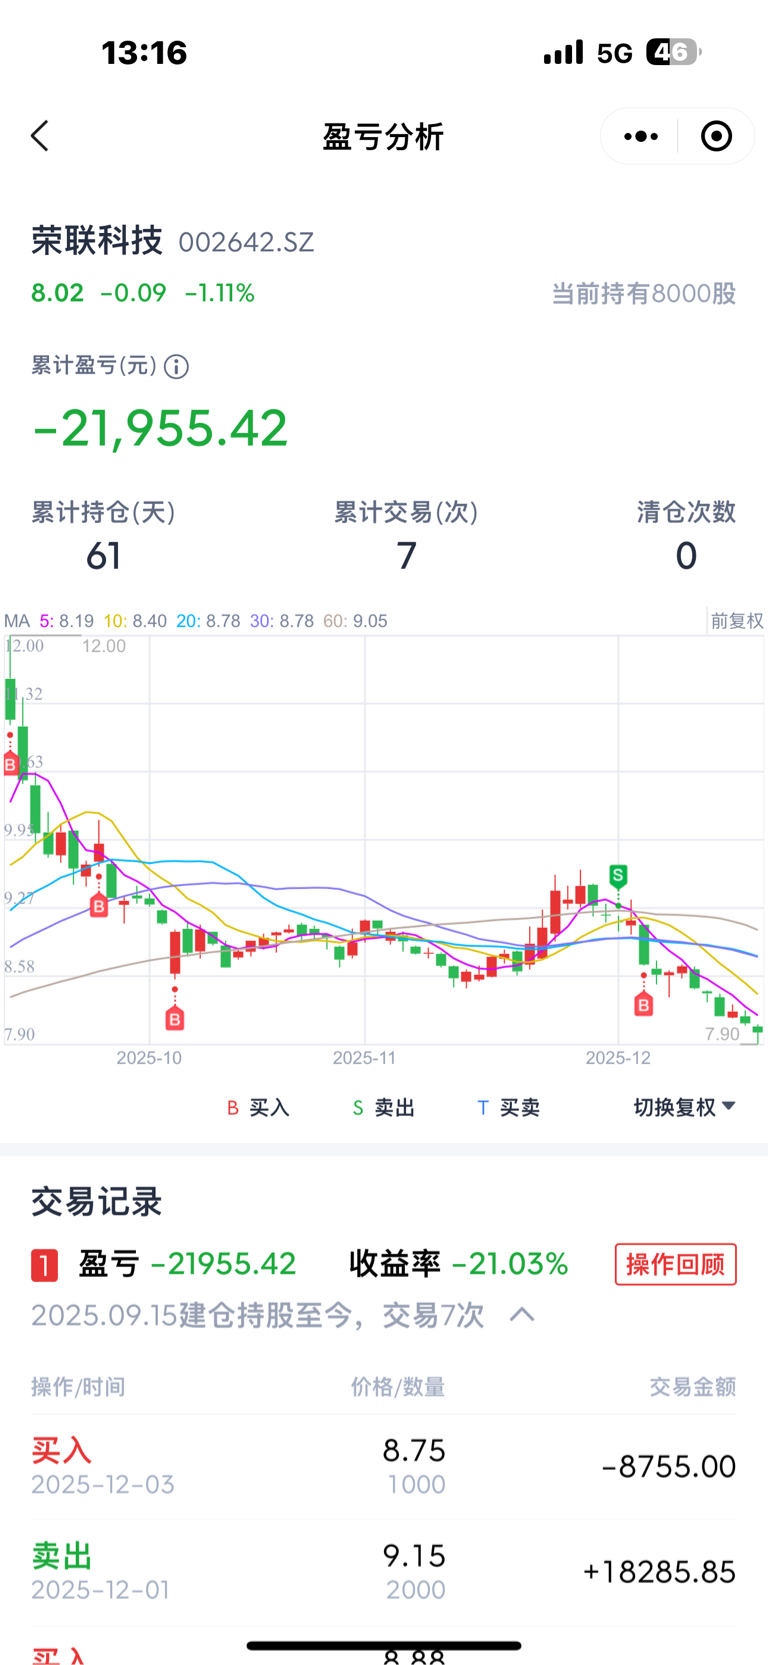Tap the B buy marker near 2025-12

pos(644,1005)
